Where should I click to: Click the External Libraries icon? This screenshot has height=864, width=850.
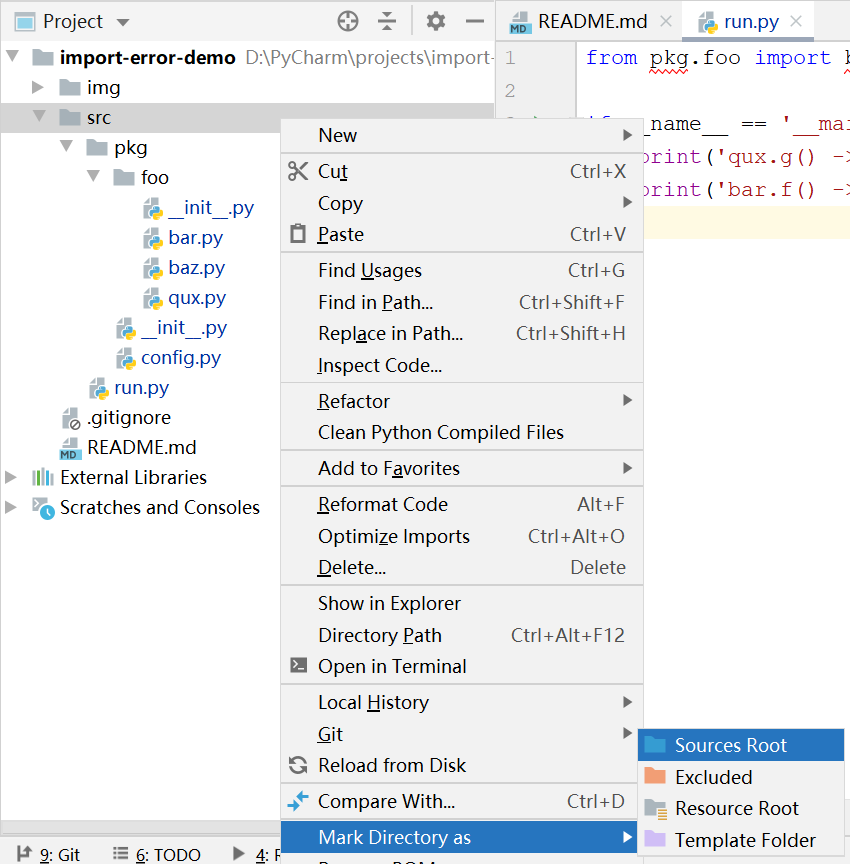(x=42, y=477)
